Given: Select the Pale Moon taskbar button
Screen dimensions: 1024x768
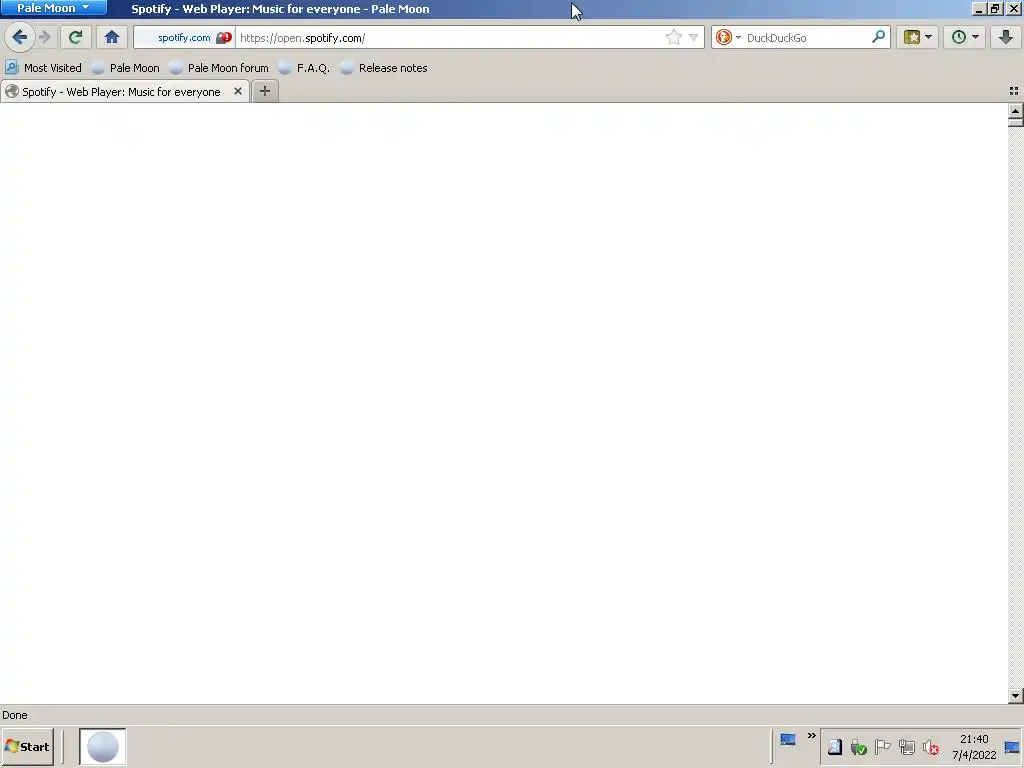Looking at the screenshot, I should tap(103, 746).
